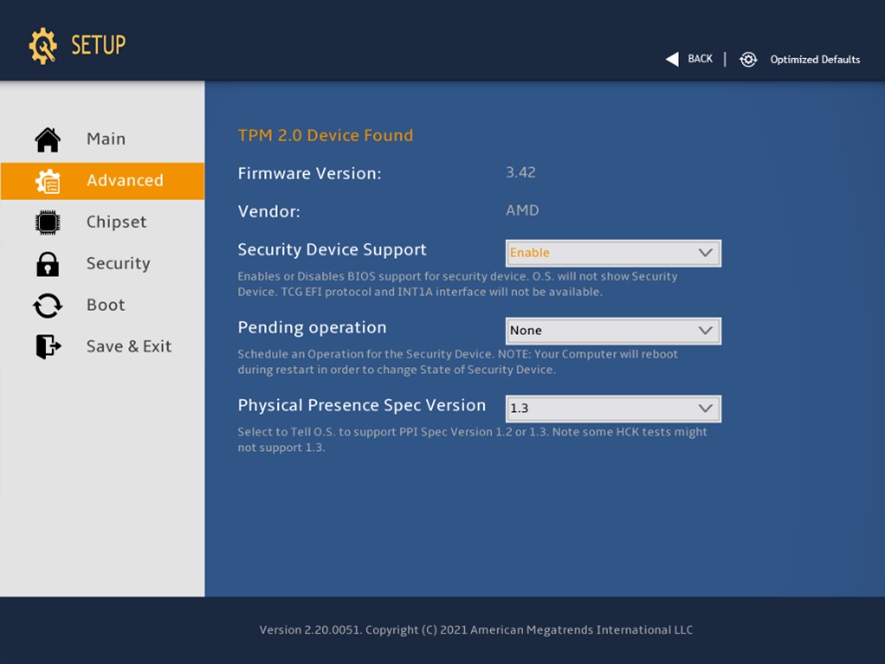Switch to the Chipset menu tab
The image size is (885, 664).
(116, 222)
